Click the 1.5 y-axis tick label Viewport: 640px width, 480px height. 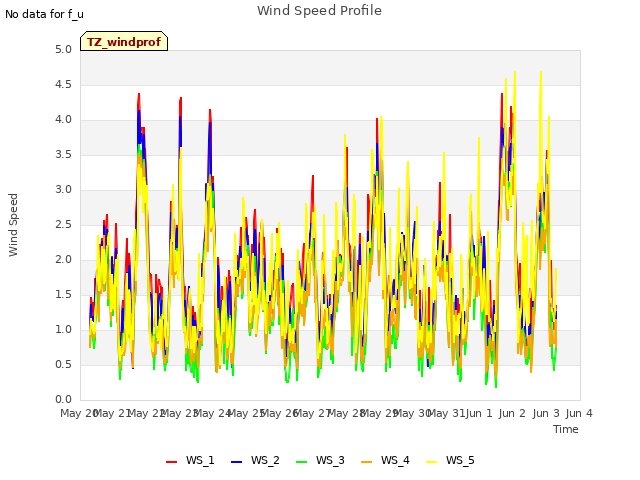[x=63, y=294]
